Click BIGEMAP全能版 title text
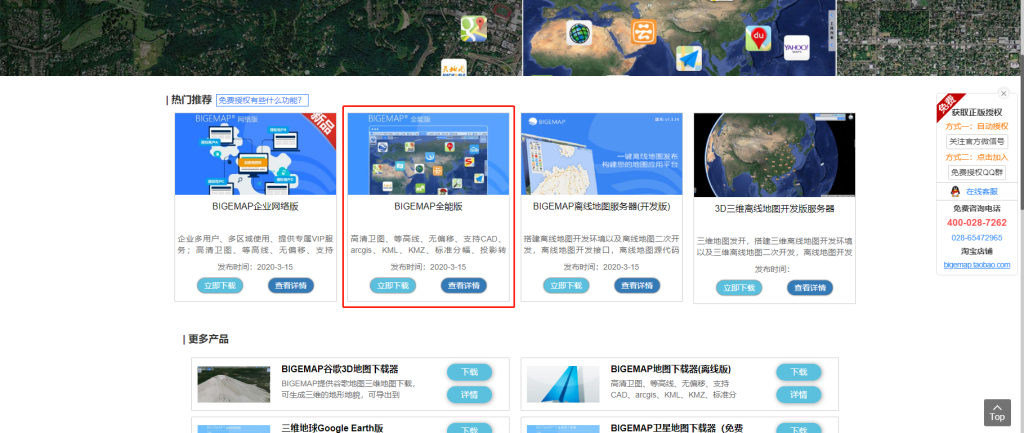The height and width of the screenshot is (433, 1024). tap(428, 206)
